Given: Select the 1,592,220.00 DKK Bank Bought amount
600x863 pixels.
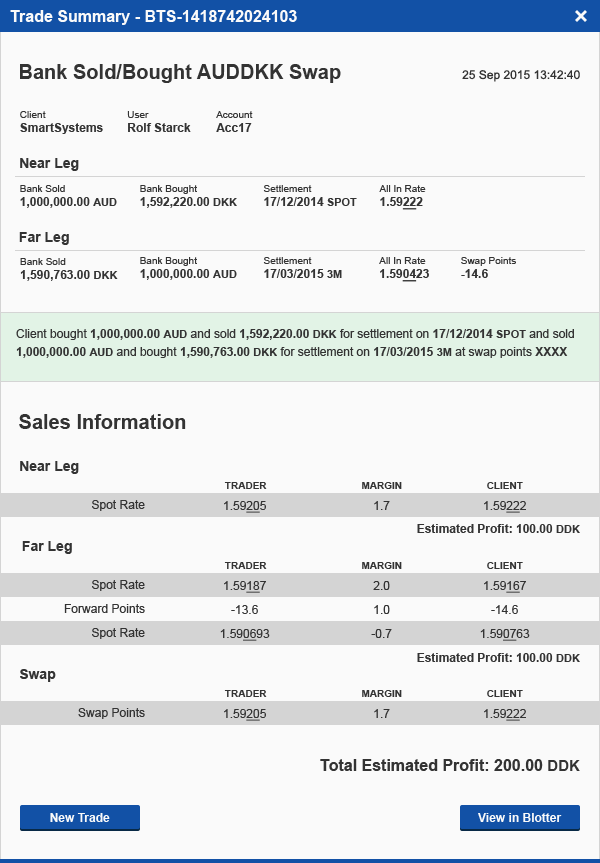Looking at the screenshot, I should tap(188, 202).
